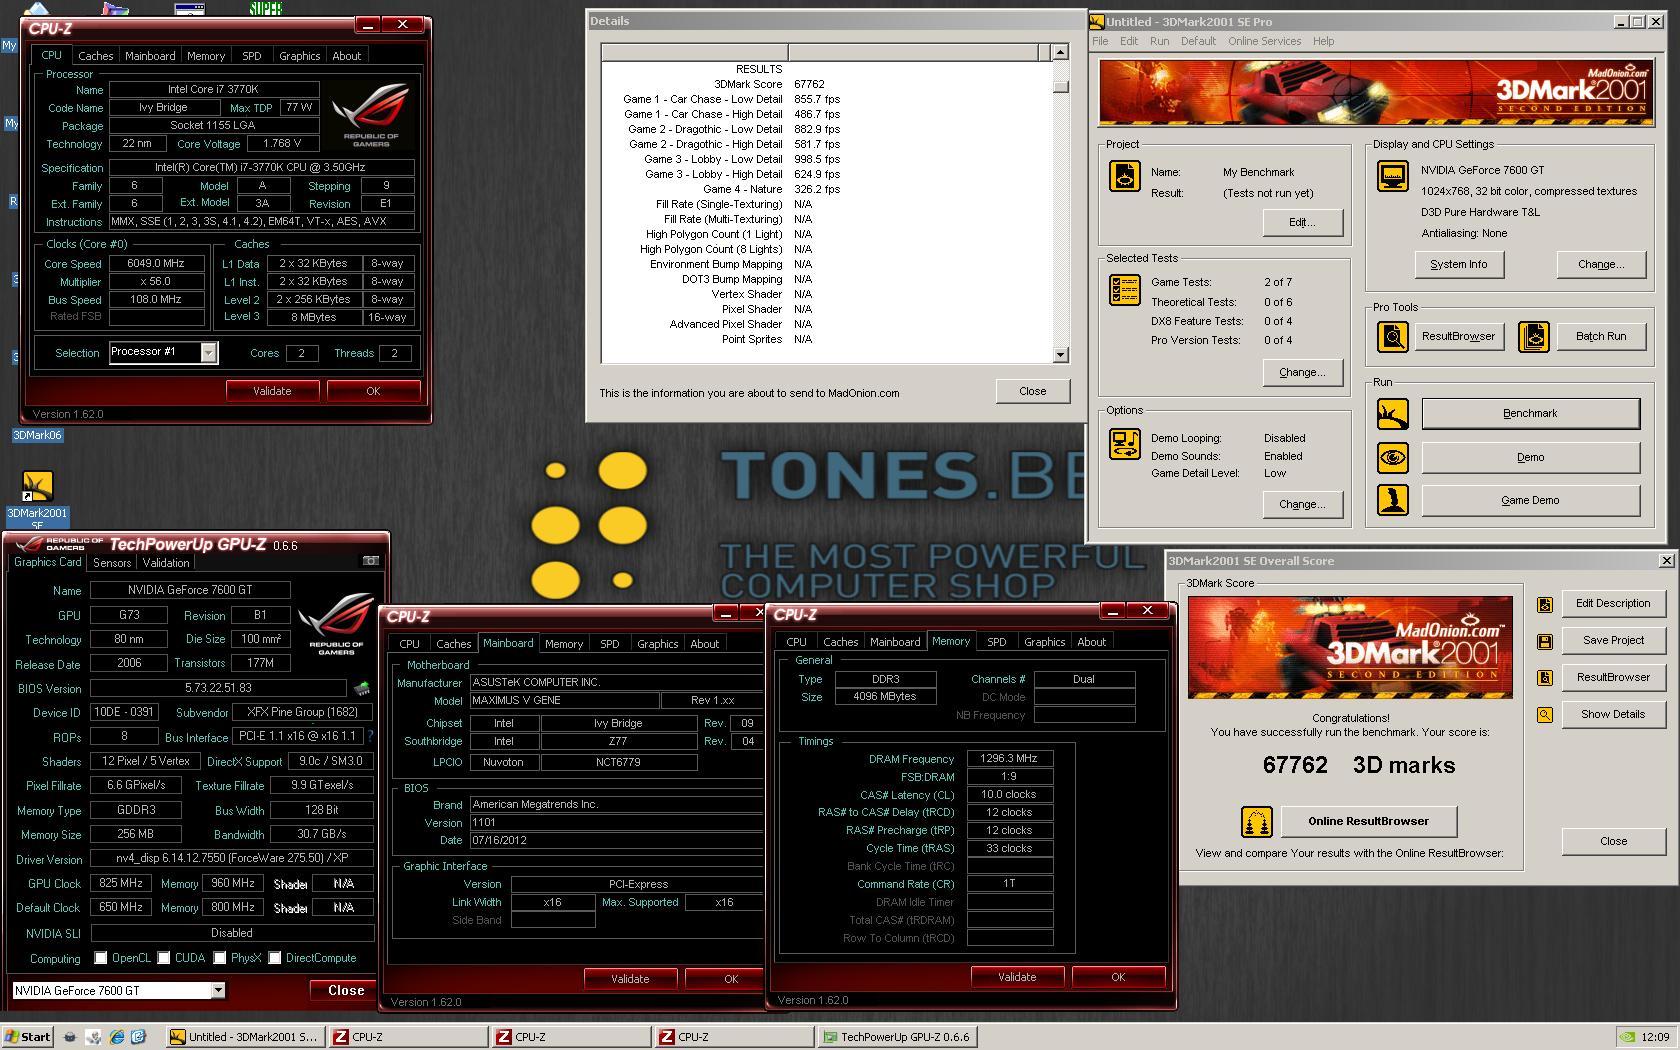Screen dimensions: 1680x1050
Task: Click the Internet Explorer quick launch icon
Action: 117,1037
